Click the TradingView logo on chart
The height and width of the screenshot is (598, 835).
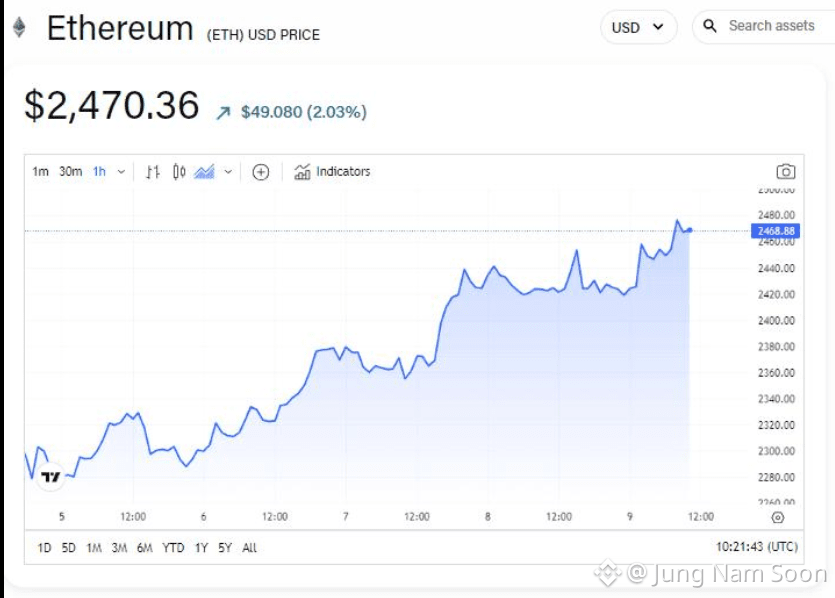51,476
